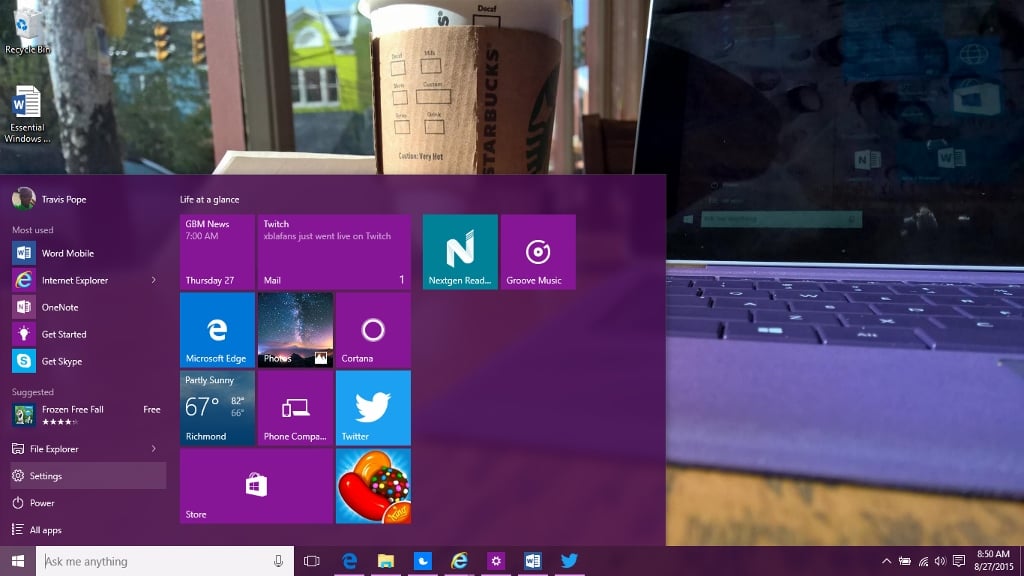This screenshot has height=576, width=1024.
Task: Expand the File Explorer jump list arrow
Action: 154,449
